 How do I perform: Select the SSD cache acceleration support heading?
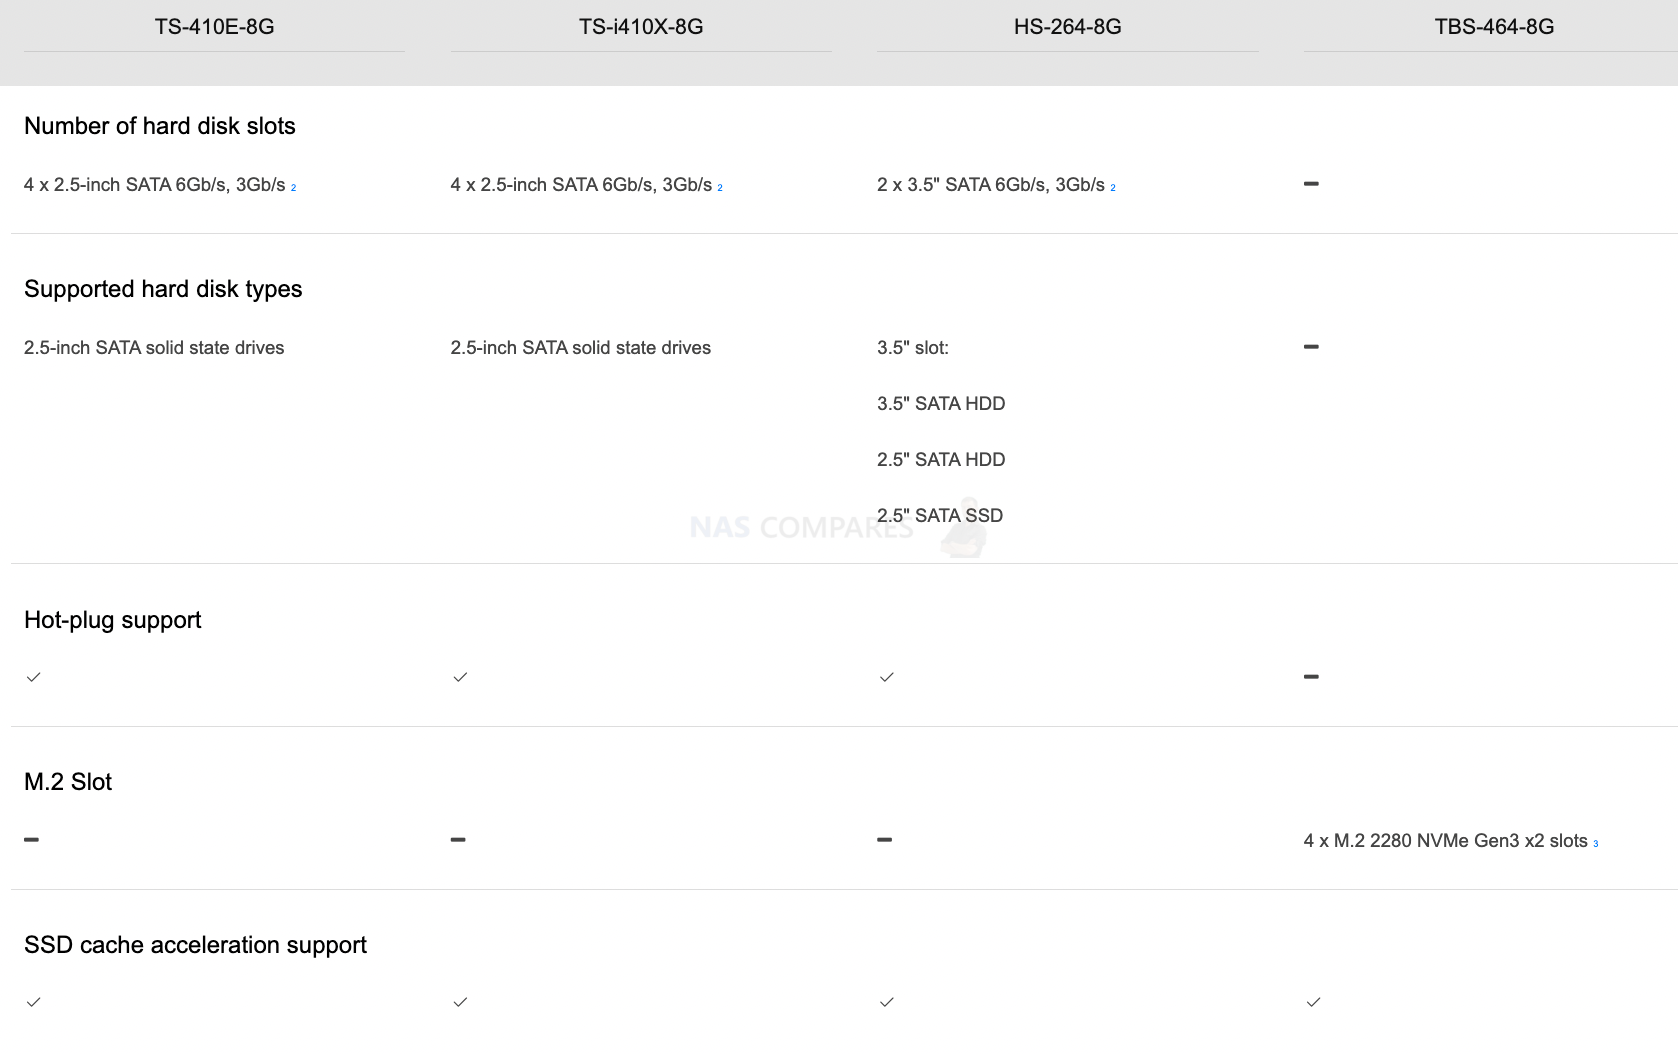[195, 945]
